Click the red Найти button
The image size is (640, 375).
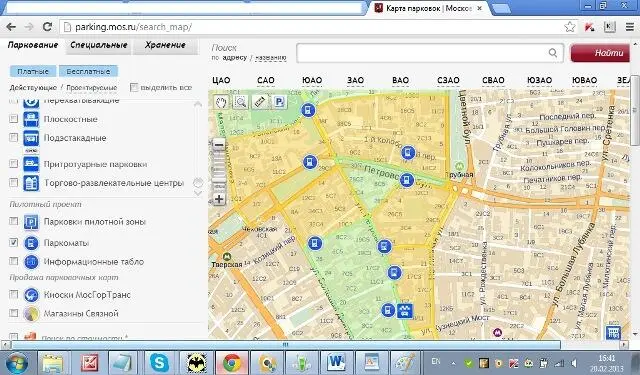[600, 53]
